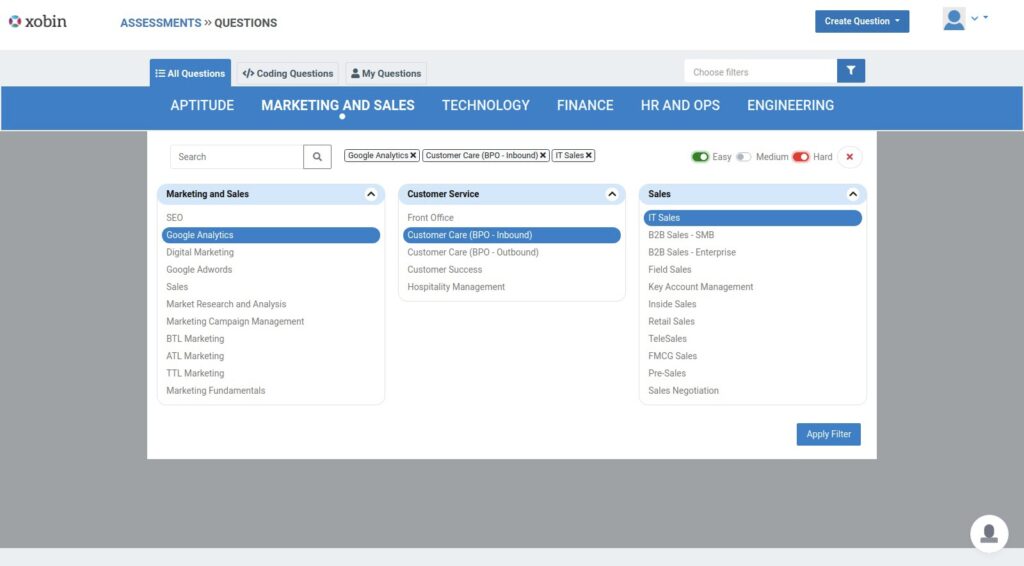Image resolution: width=1024 pixels, height=566 pixels.
Task: Toggle the Hard difficulty switch
Action: click(801, 157)
